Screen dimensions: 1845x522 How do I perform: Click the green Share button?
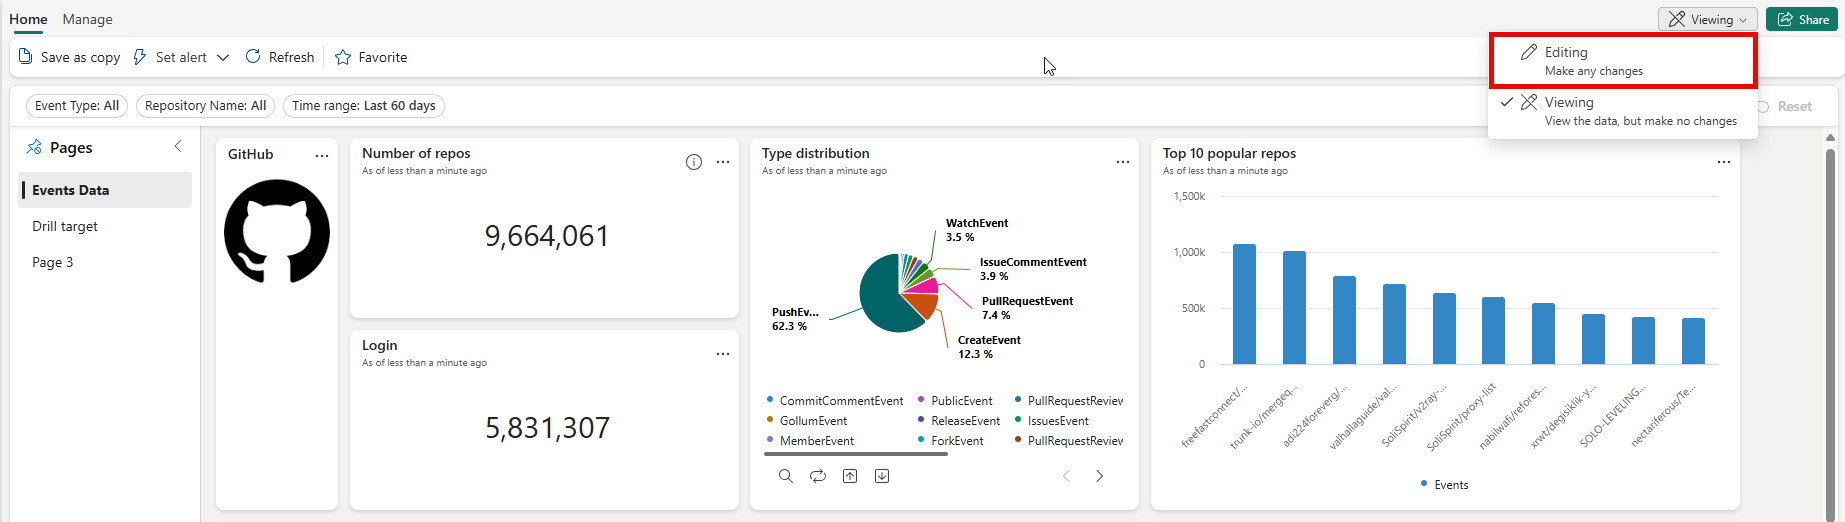[x=1802, y=20]
